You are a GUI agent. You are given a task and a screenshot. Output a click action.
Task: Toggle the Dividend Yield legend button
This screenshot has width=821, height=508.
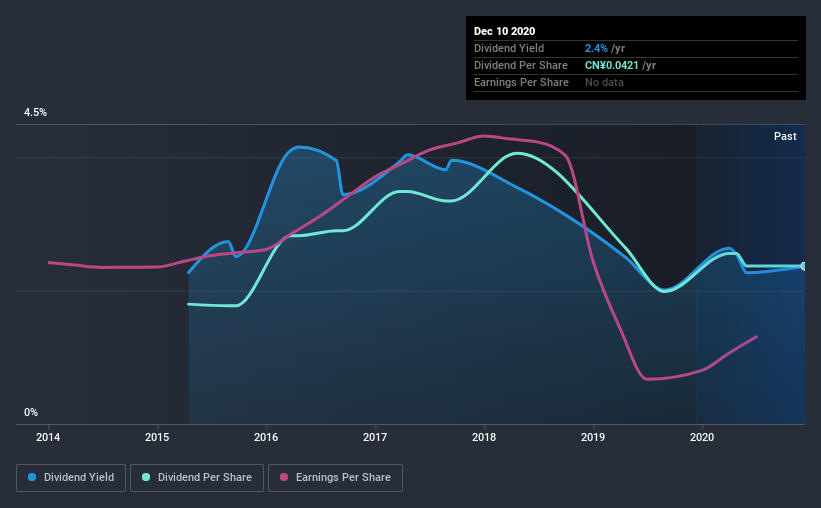point(71,478)
